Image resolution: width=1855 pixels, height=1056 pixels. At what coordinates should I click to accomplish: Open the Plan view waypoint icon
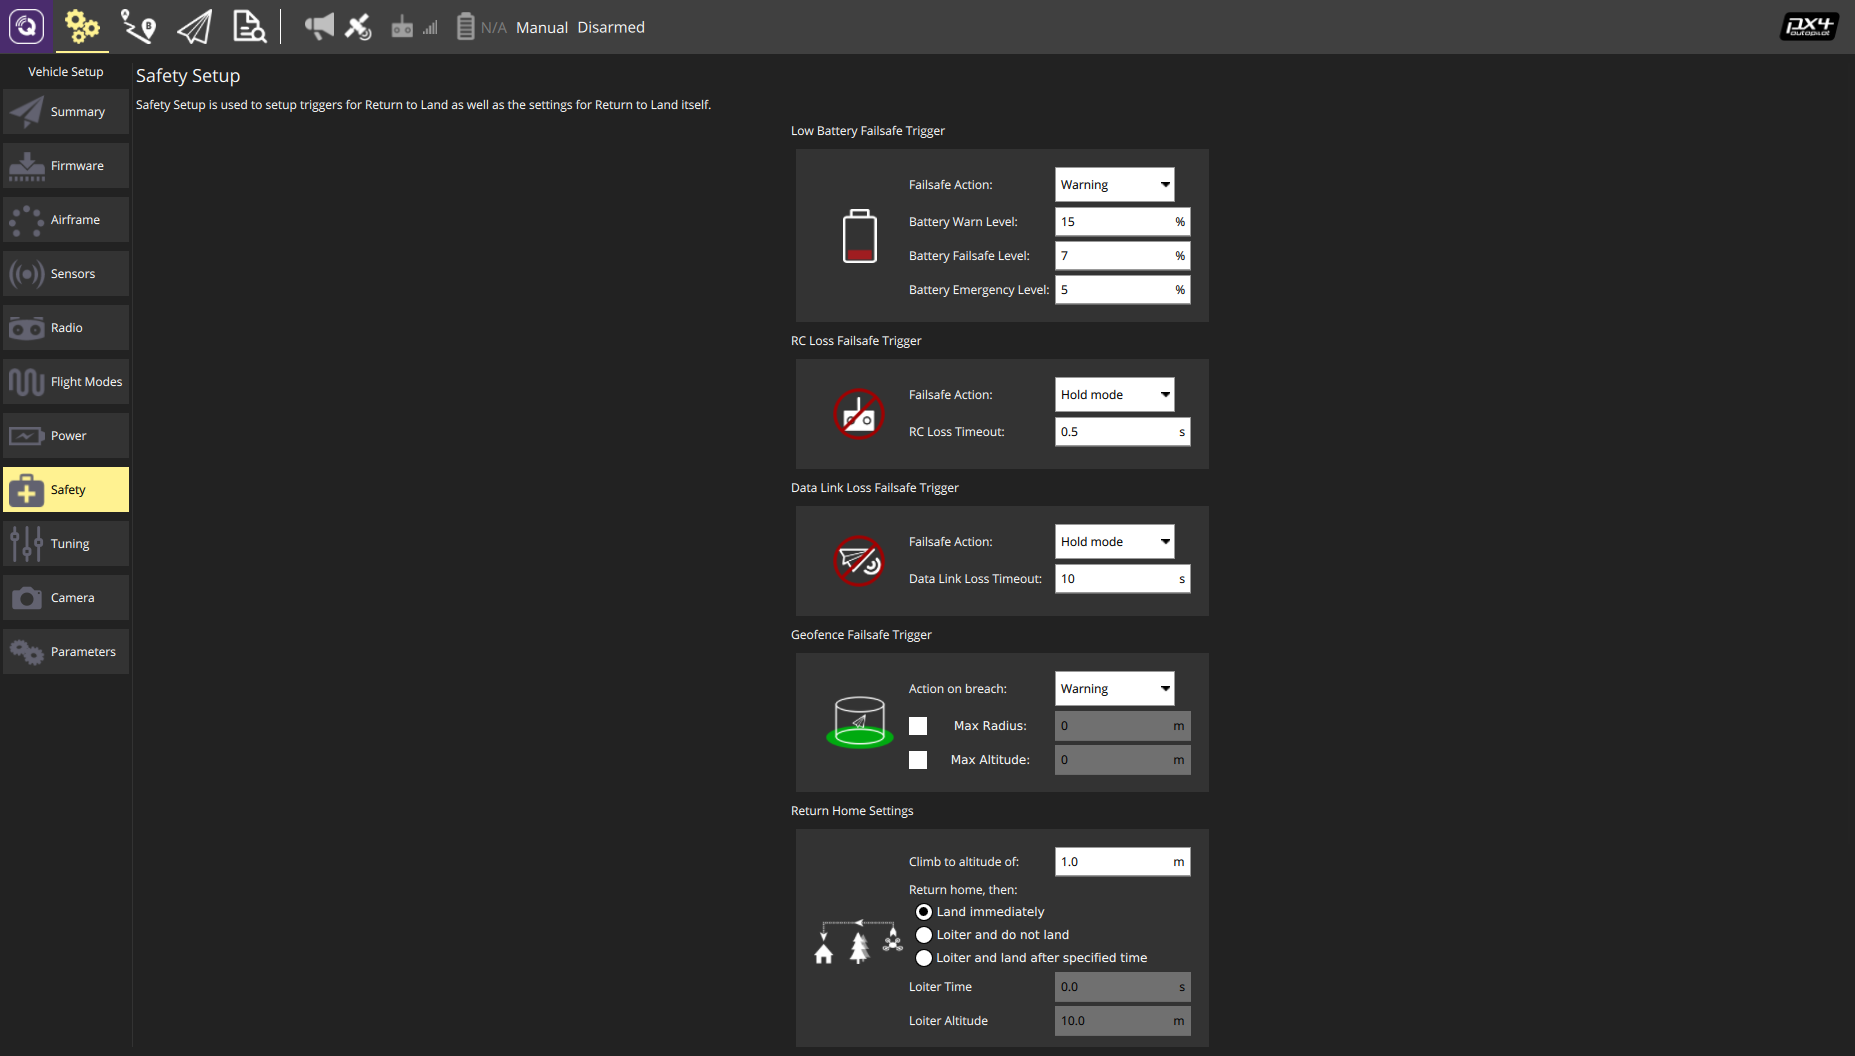(138, 27)
